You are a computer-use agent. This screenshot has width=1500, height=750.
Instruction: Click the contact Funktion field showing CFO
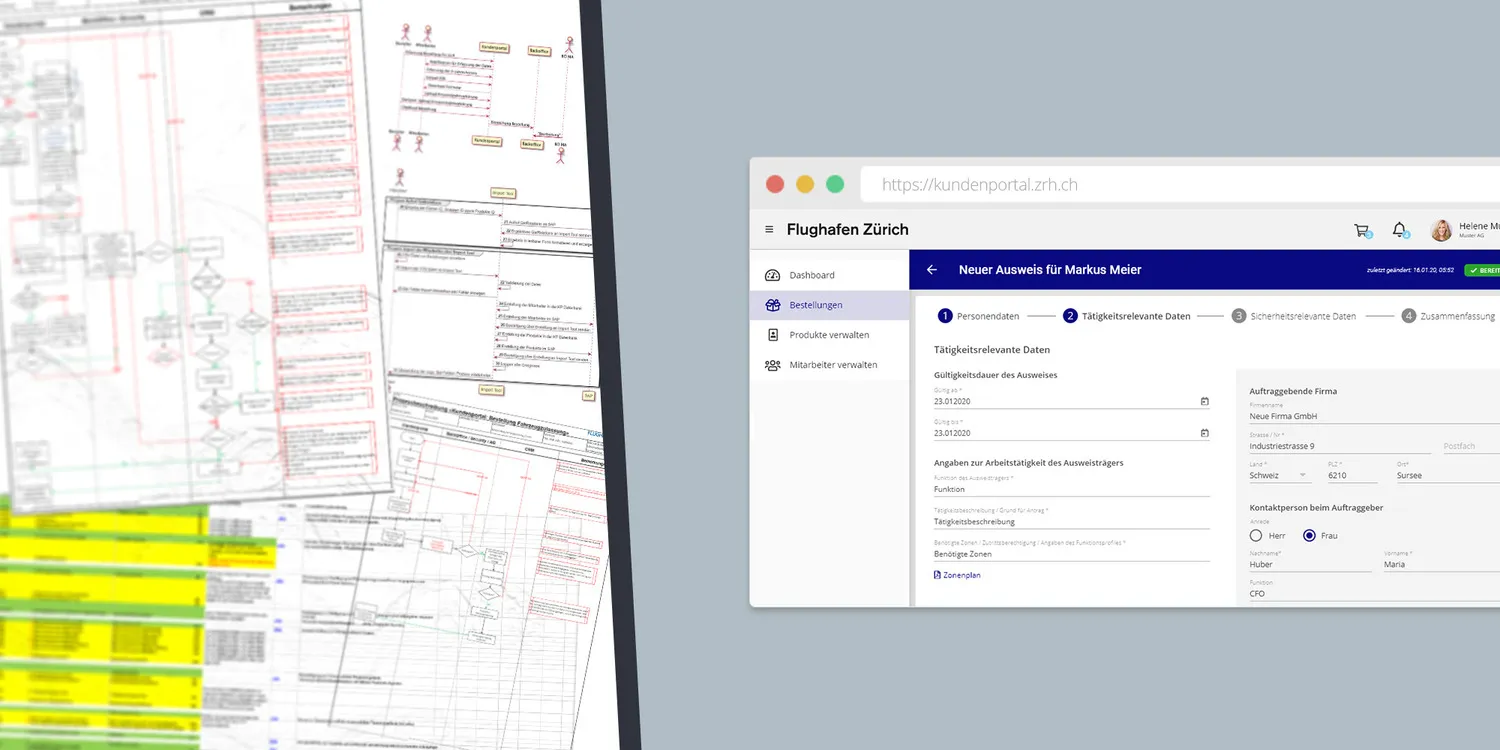click(1374, 590)
